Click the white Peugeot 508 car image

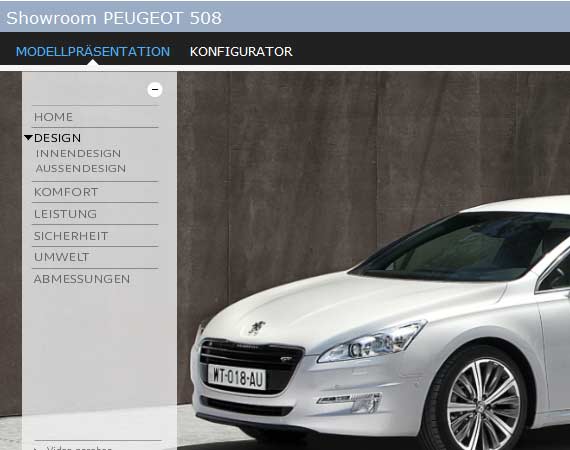(380, 324)
